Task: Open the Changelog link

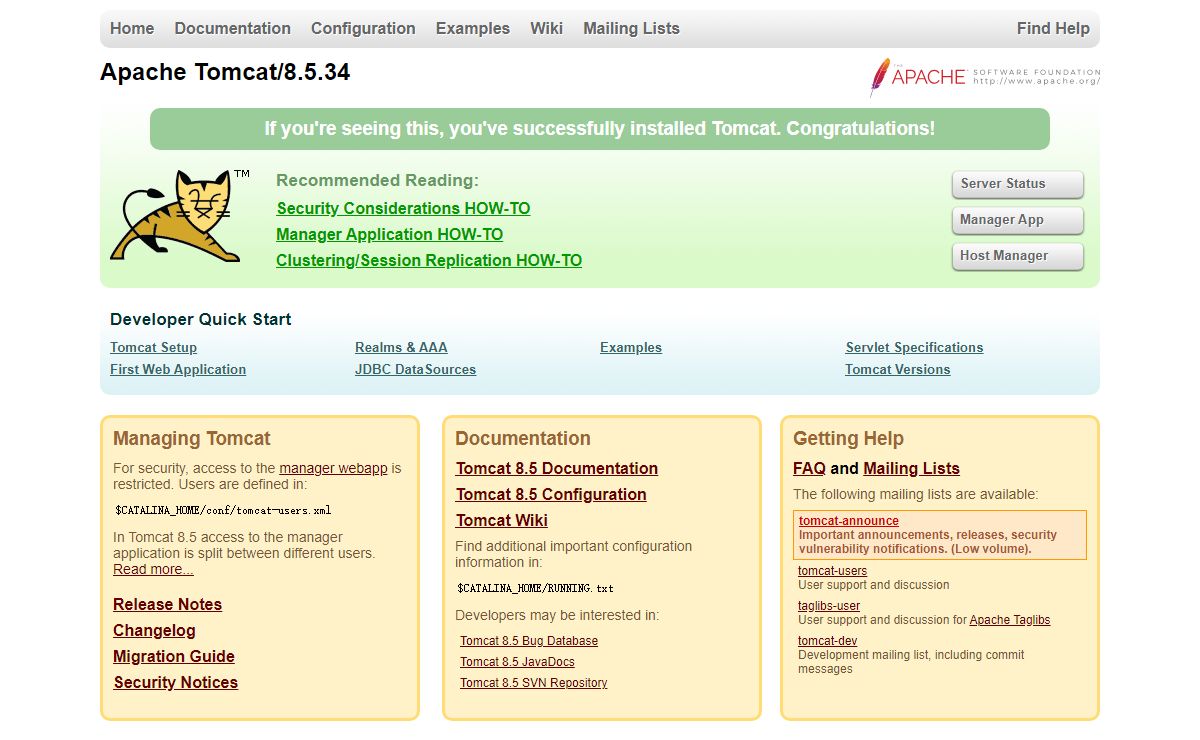Action: tap(154, 630)
